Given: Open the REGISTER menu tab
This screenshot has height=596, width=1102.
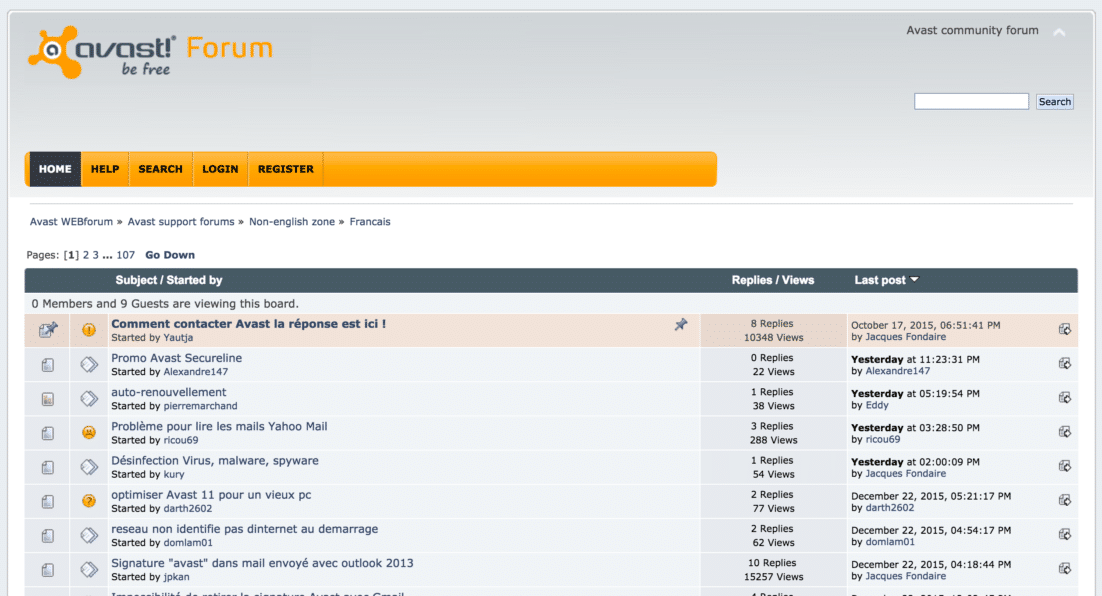Looking at the screenshot, I should tap(285, 169).
